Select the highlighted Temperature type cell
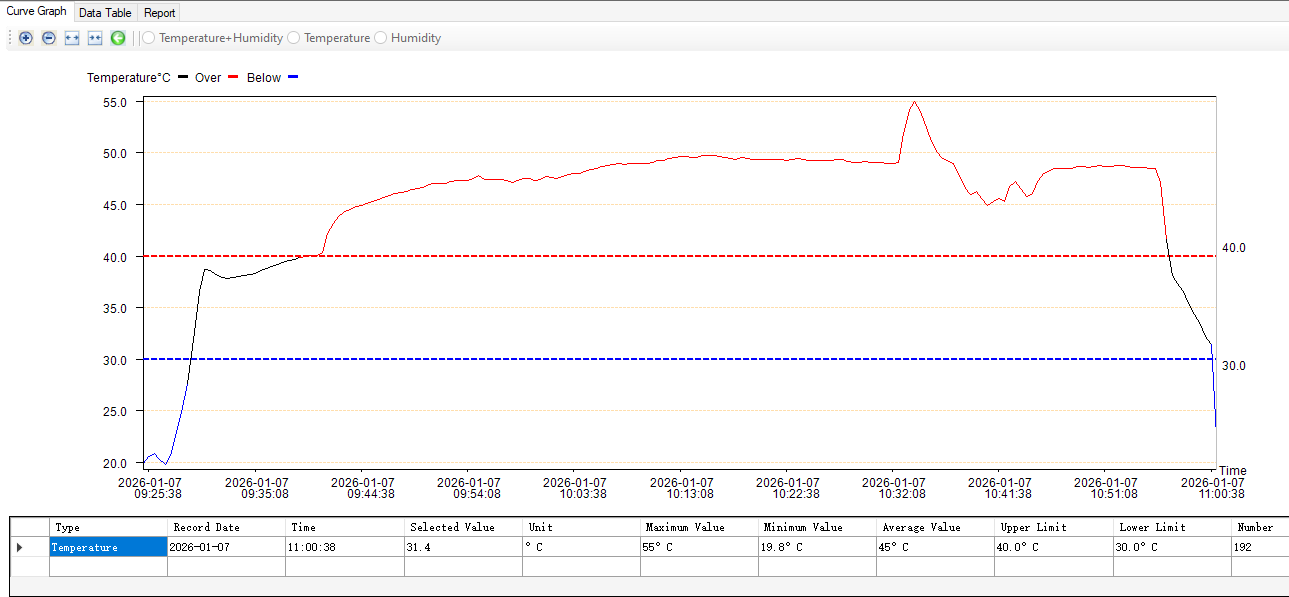This screenshot has height=597, width=1289. [x=108, y=547]
